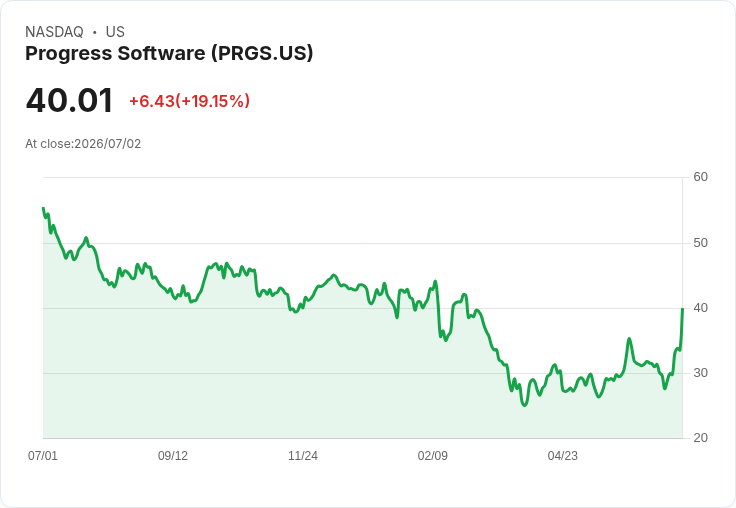Click the 20 price axis label

(700, 438)
